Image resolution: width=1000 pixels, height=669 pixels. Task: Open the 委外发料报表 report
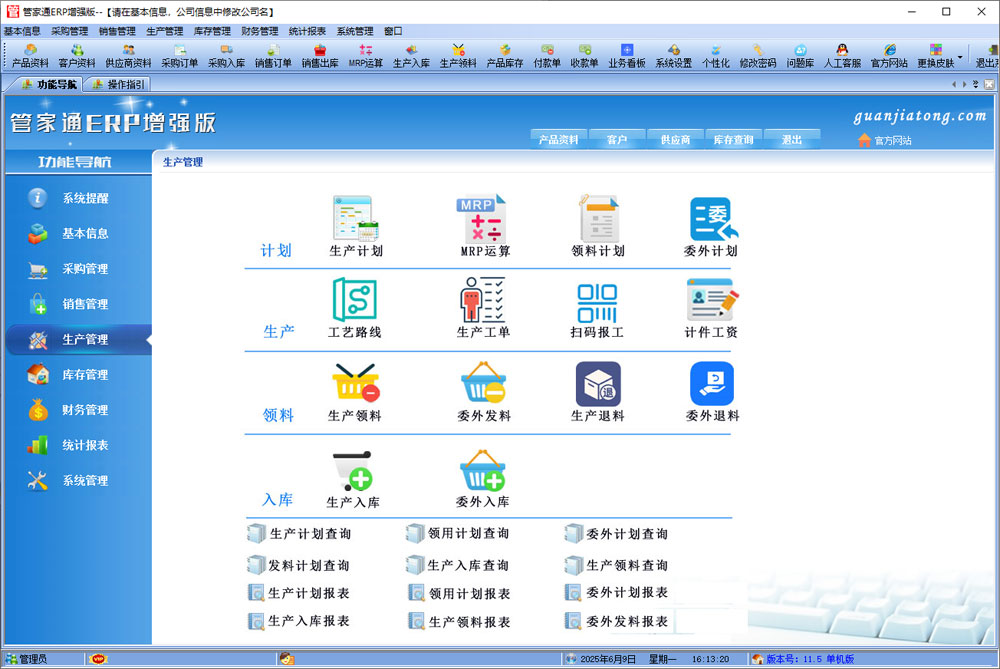626,621
